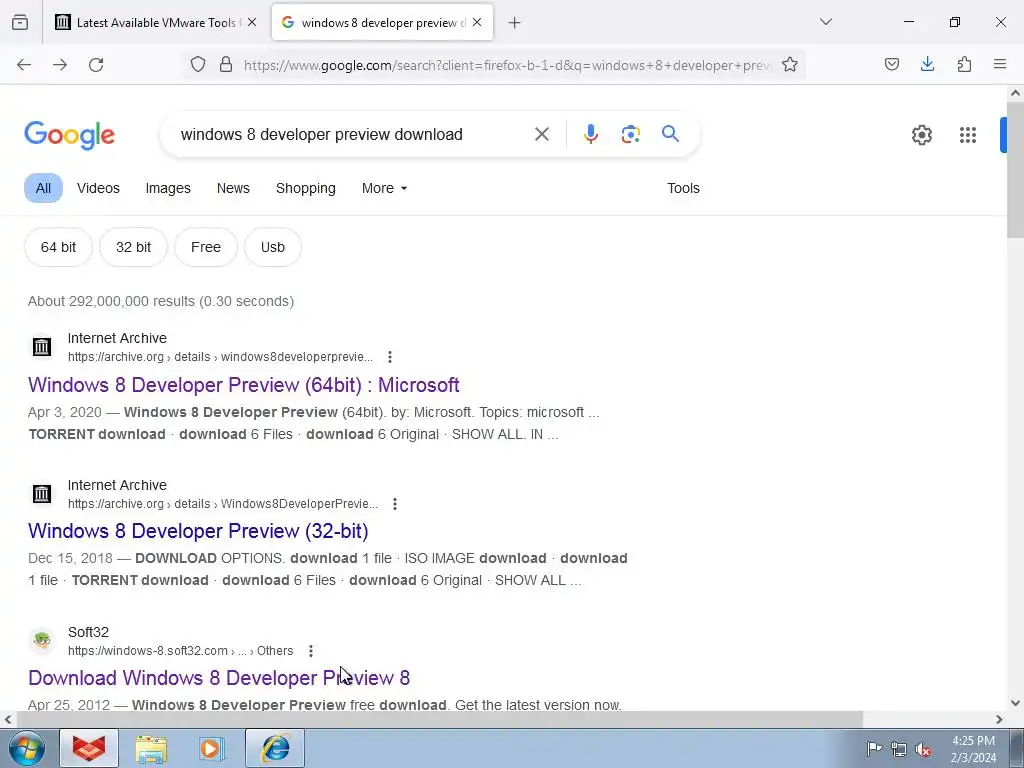Viewport: 1024px width, 768px height.
Task: Search by image with Google Lens
Action: [631, 135]
